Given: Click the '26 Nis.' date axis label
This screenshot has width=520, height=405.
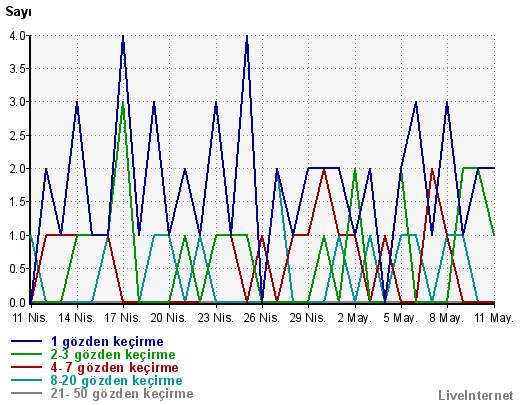Looking at the screenshot, I should point(262,318).
